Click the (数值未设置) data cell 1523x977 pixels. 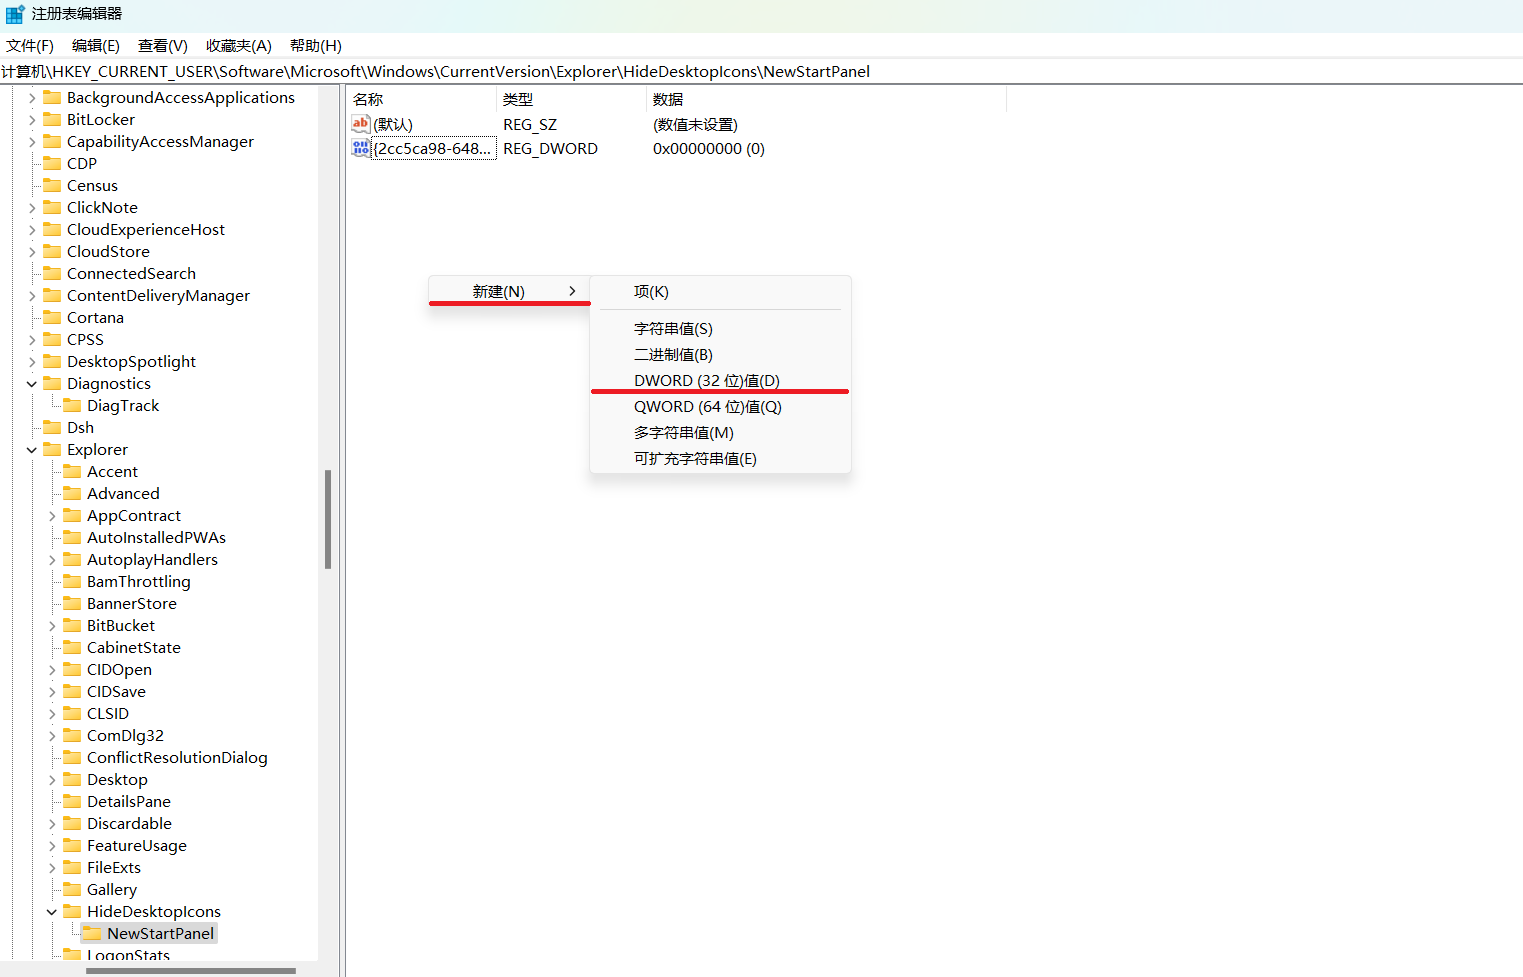pos(695,124)
